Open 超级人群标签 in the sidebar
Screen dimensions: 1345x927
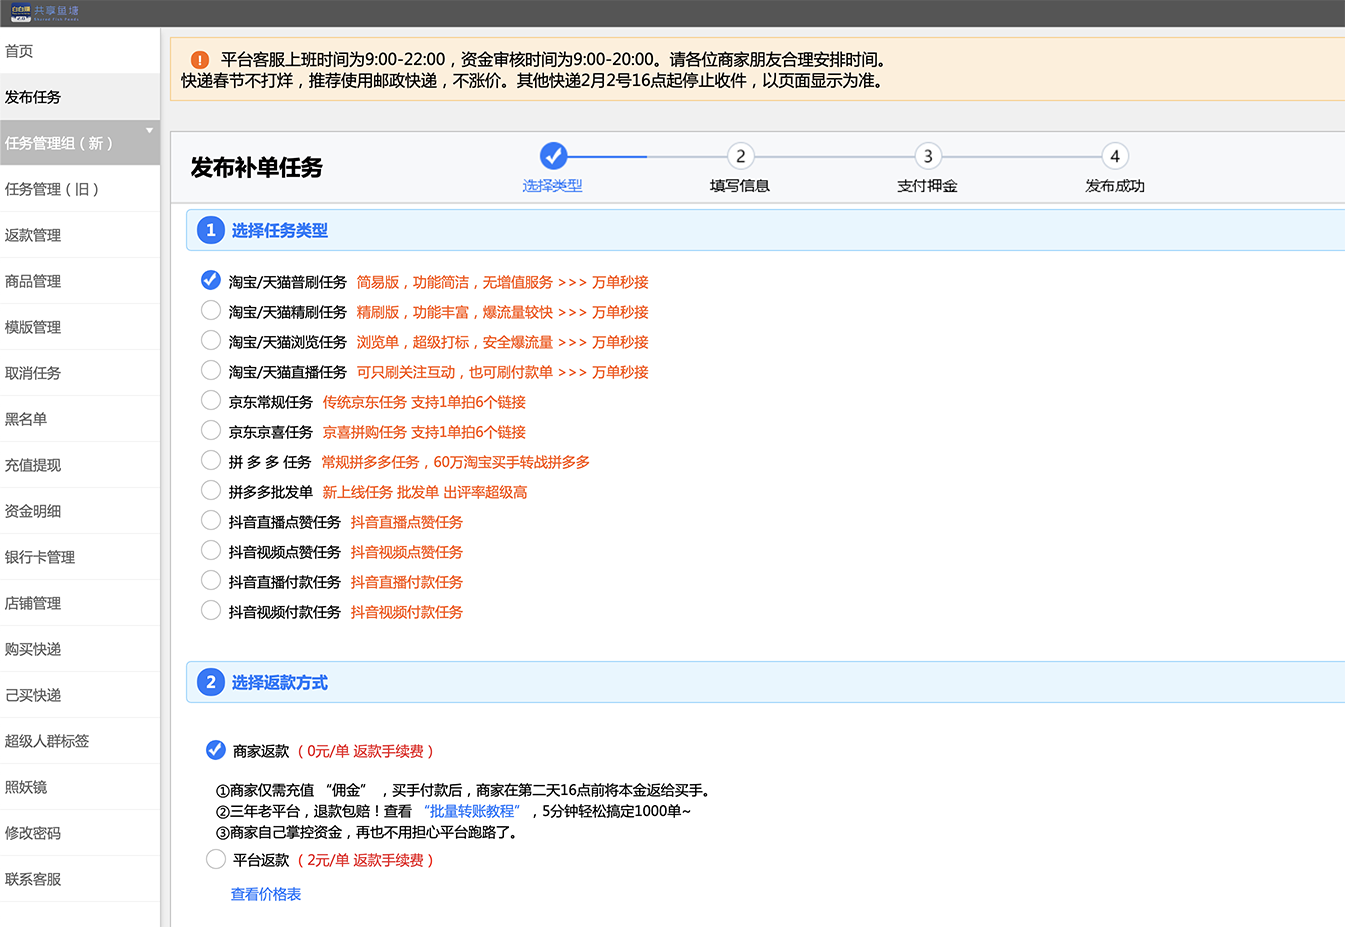tap(80, 741)
